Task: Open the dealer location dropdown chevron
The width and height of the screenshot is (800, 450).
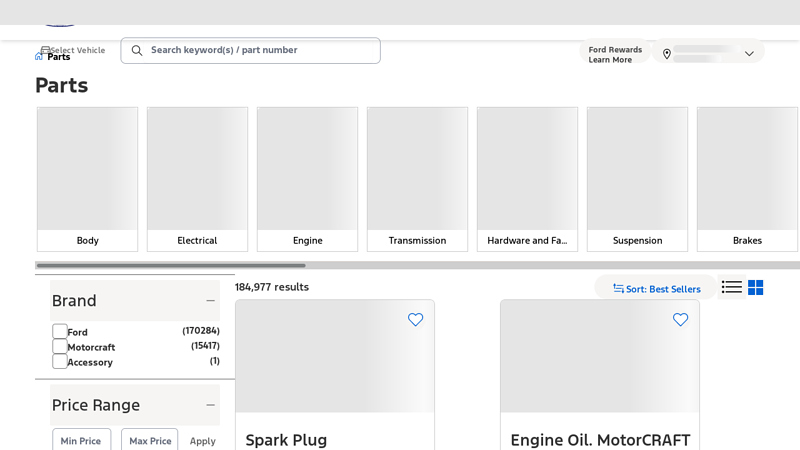Action: 749,54
